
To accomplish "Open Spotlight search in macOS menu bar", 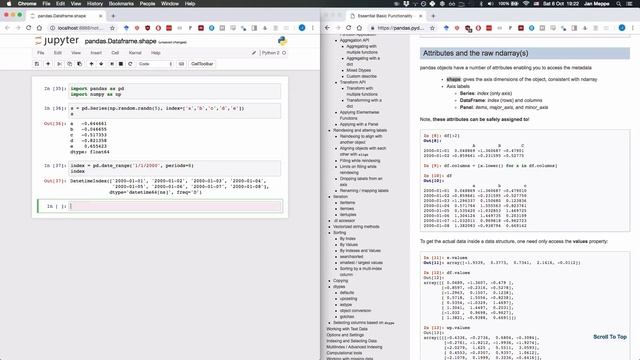I will pyautogui.click(x=619, y=4).
